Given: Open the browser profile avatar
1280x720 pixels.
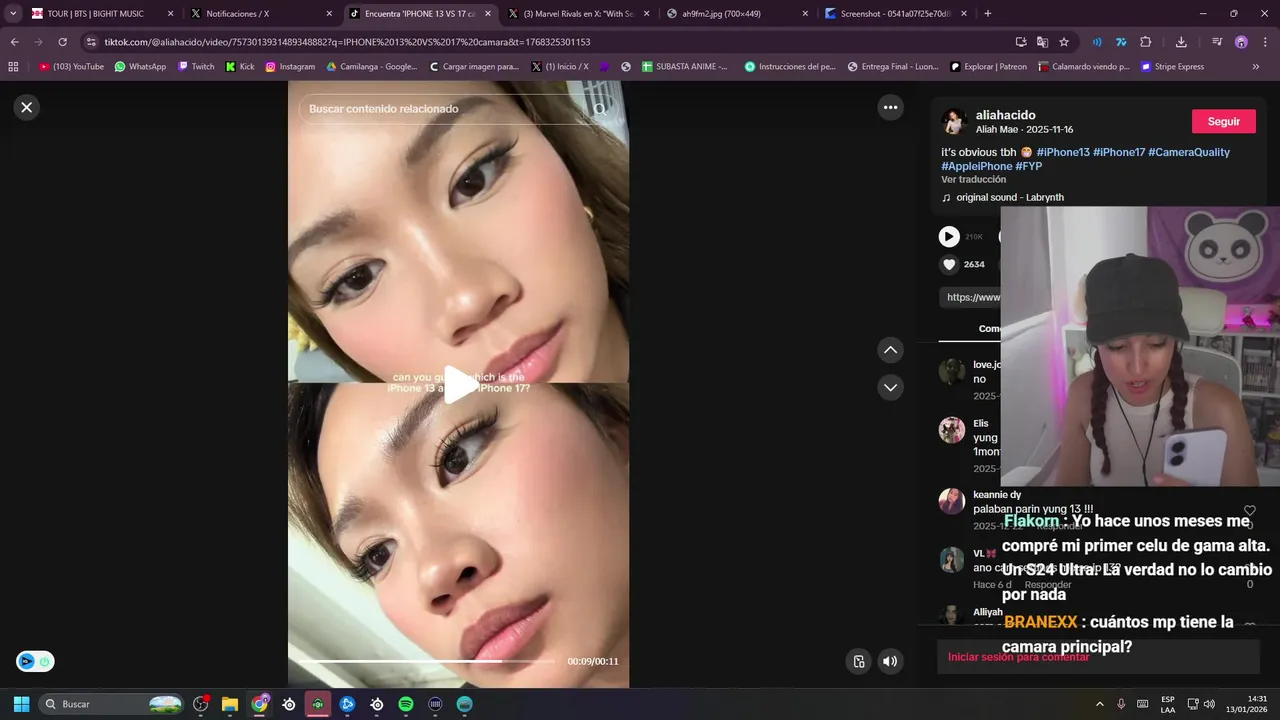Looking at the screenshot, I should coord(1241,42).
